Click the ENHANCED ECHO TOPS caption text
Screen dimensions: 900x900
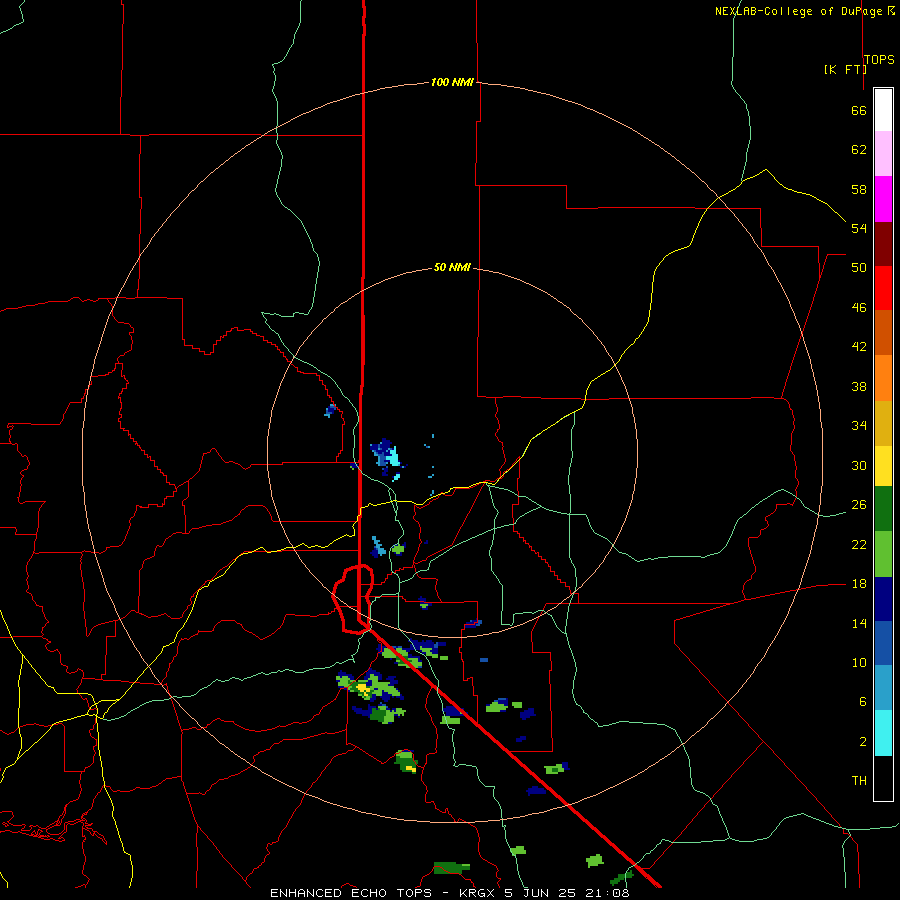(x=351, y=893)
